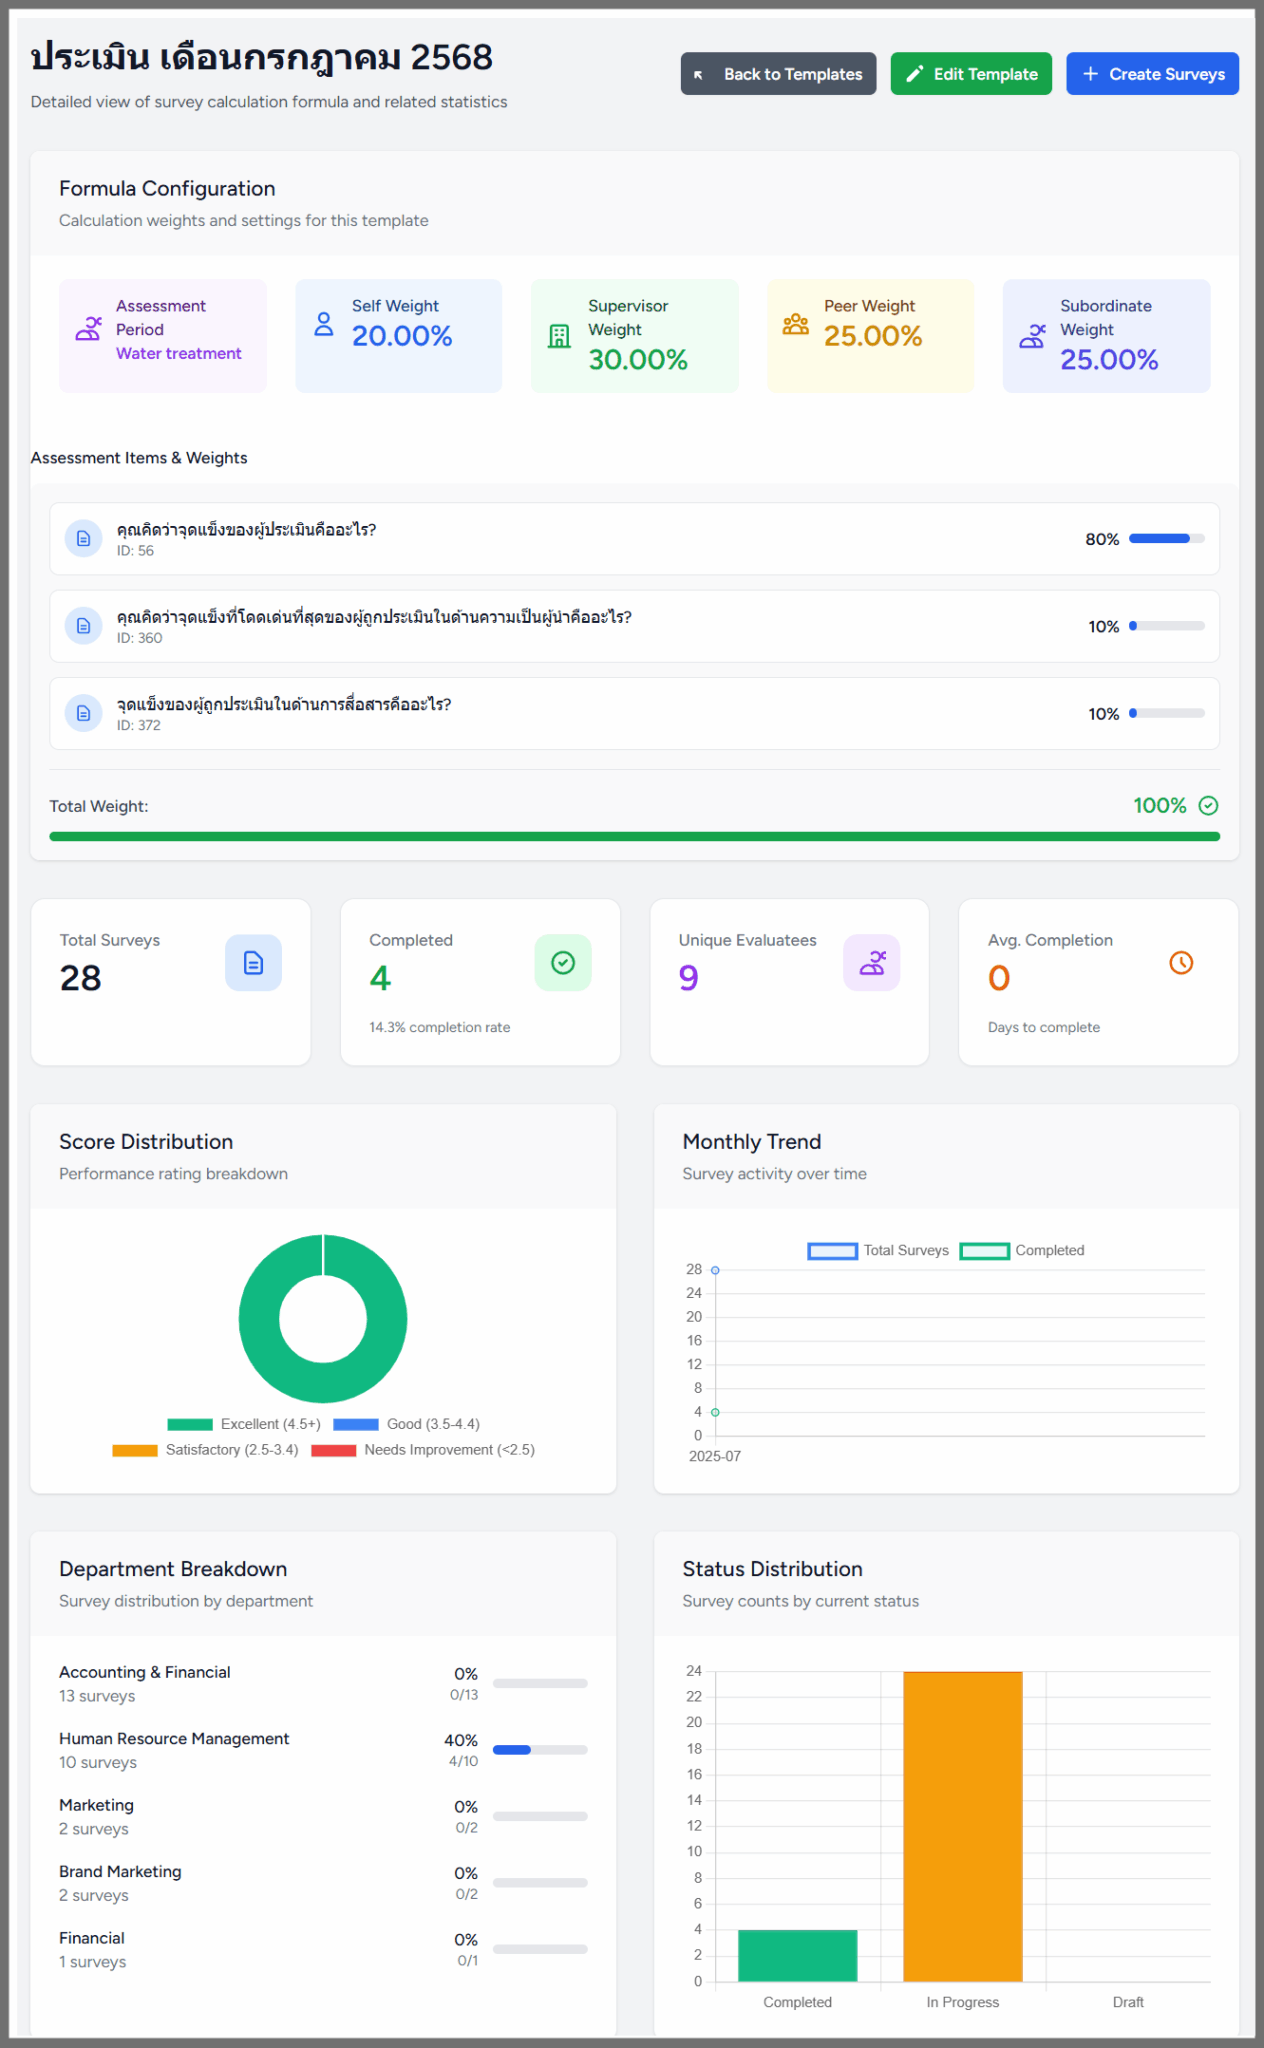This screenshot has width=1264, height=2048.
Task: Click the Peer Weight group icon
Action: (x=796, y=324)
